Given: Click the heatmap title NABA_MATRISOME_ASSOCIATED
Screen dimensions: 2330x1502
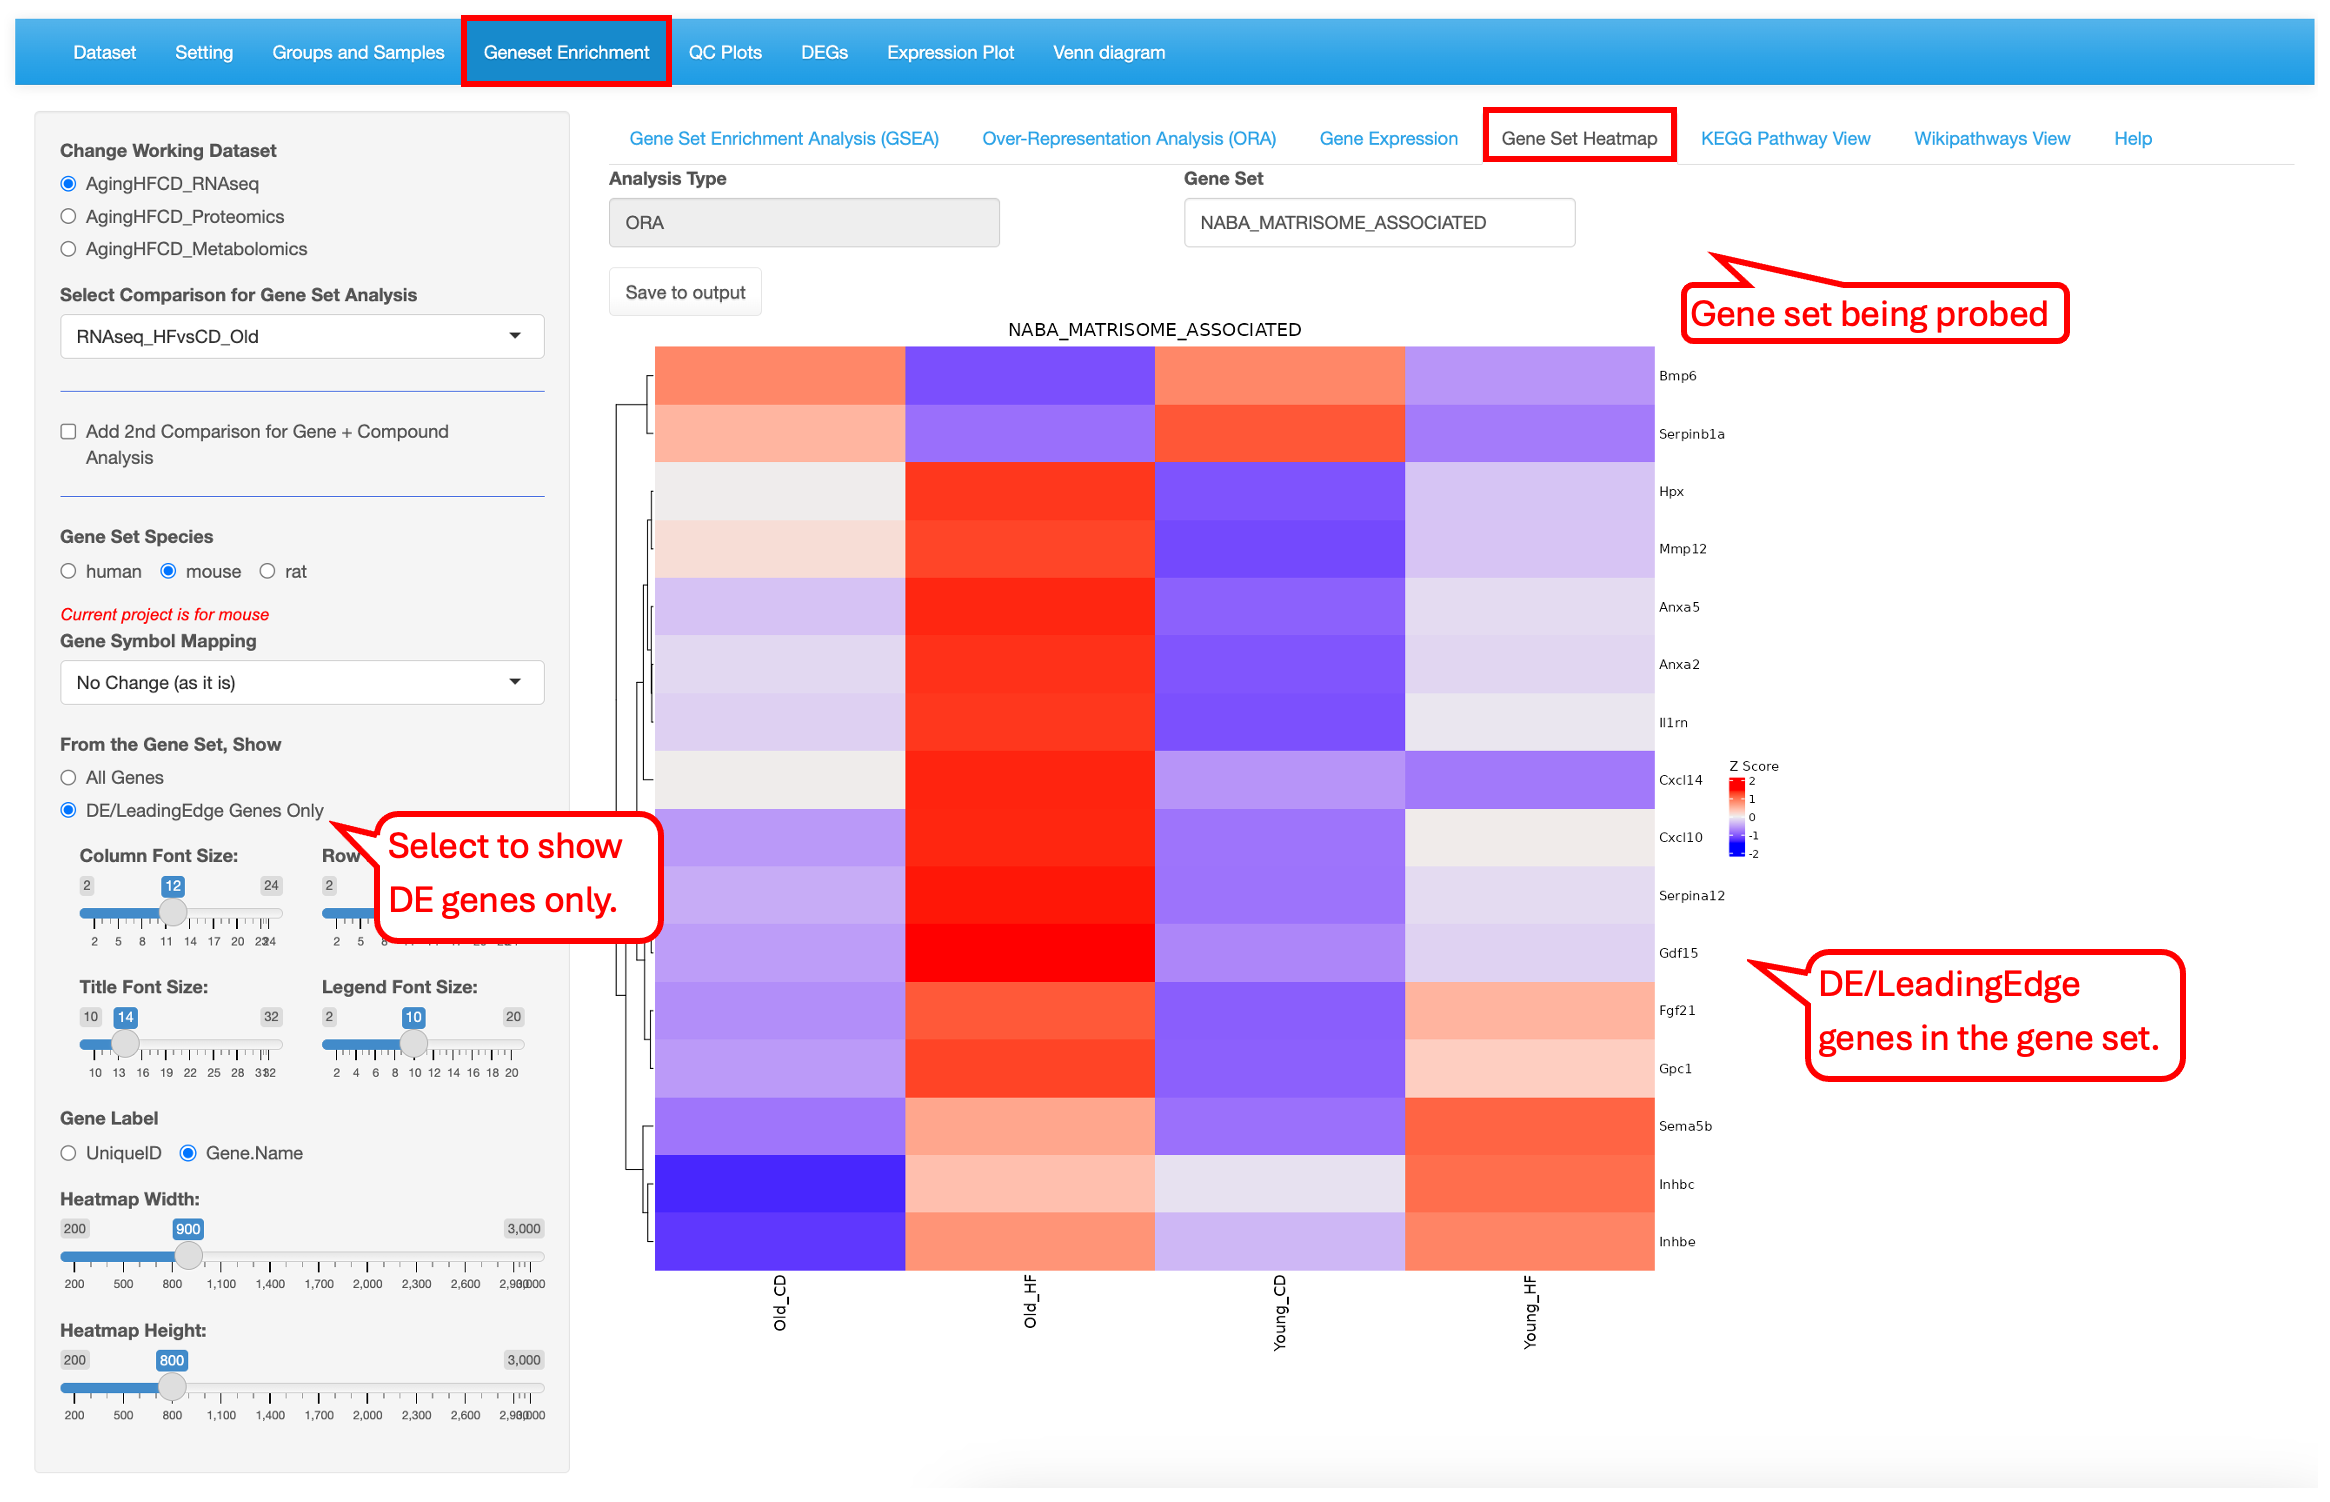Looking at the screenshot, I should 1154,330.
